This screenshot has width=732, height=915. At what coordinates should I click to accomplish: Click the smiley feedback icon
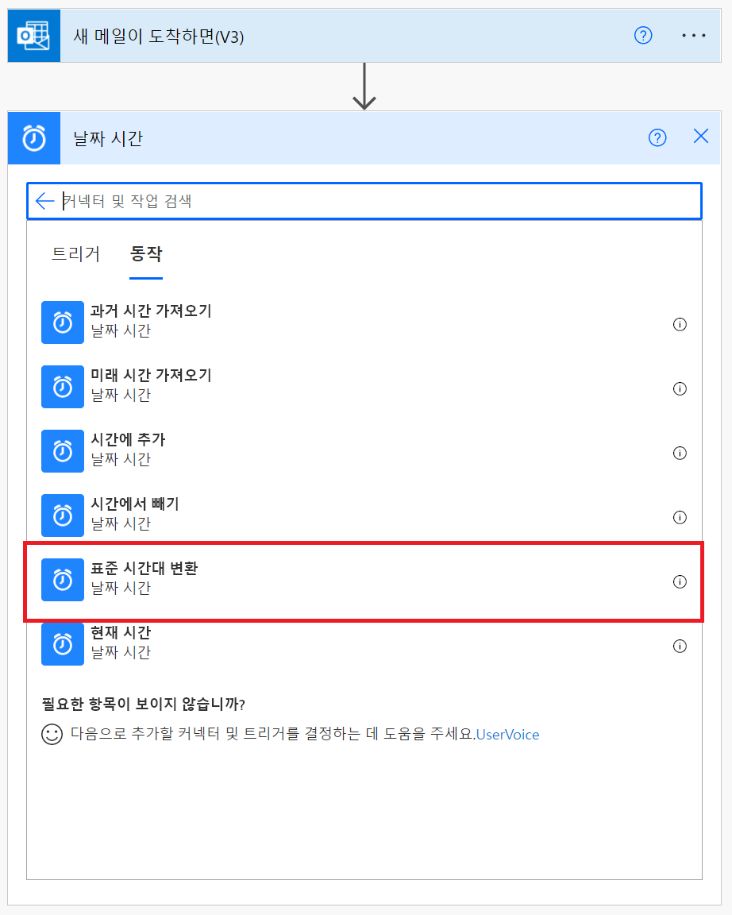pos(52,734)
